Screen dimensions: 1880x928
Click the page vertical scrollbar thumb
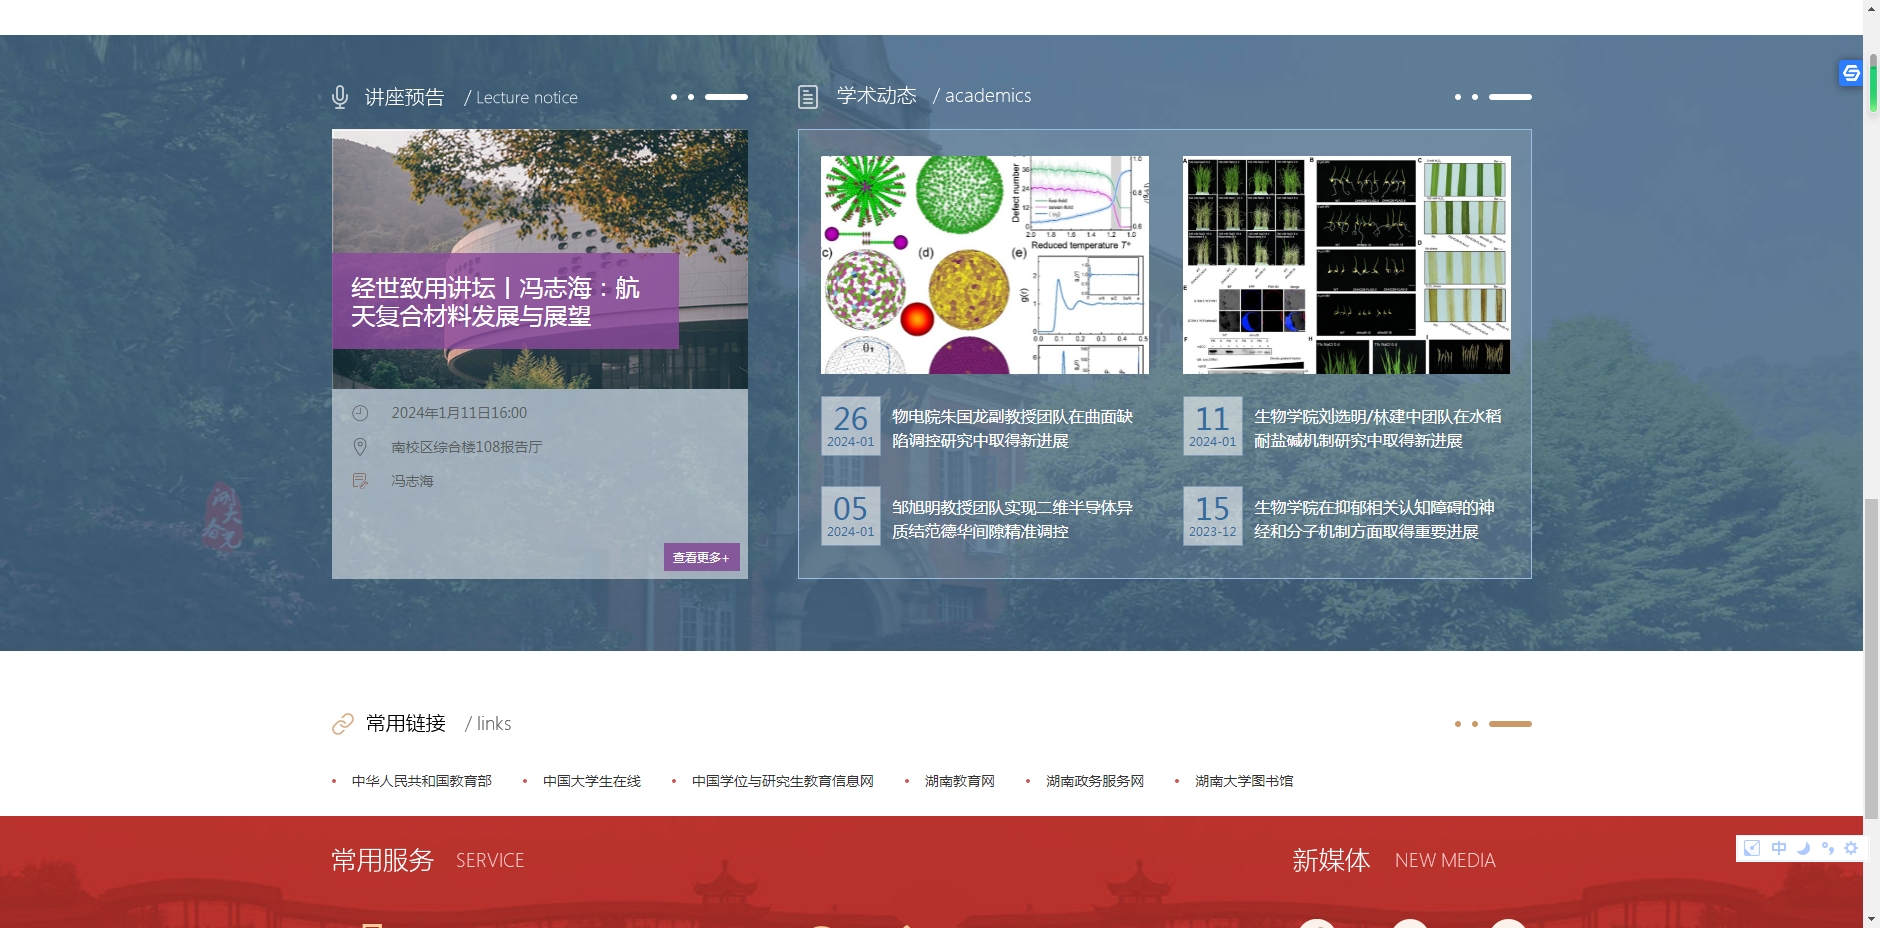click(x=1871, y=658)
